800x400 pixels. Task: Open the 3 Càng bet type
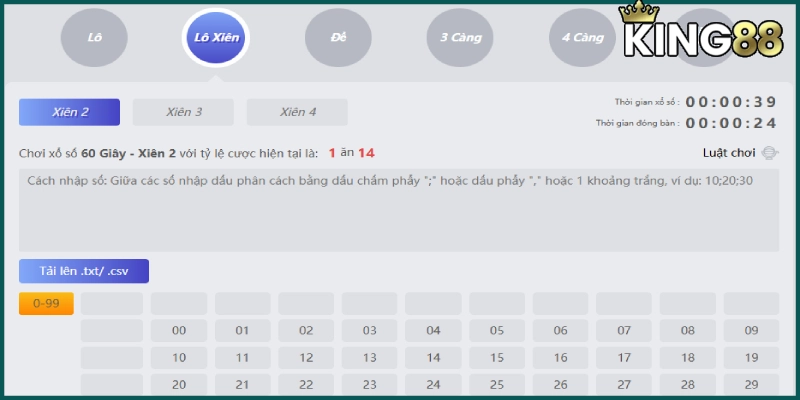(x=460, y=38)
